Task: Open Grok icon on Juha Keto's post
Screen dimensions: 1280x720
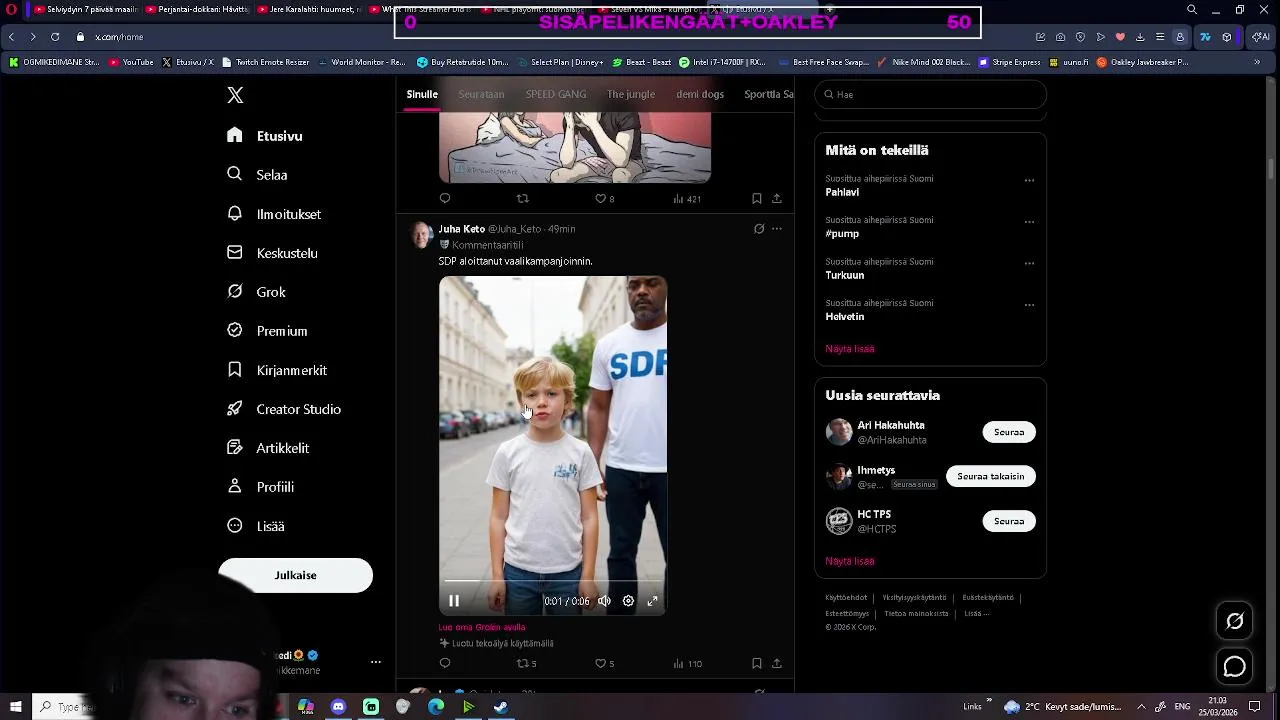Action: pyautogui.click(x=759, y=229)
